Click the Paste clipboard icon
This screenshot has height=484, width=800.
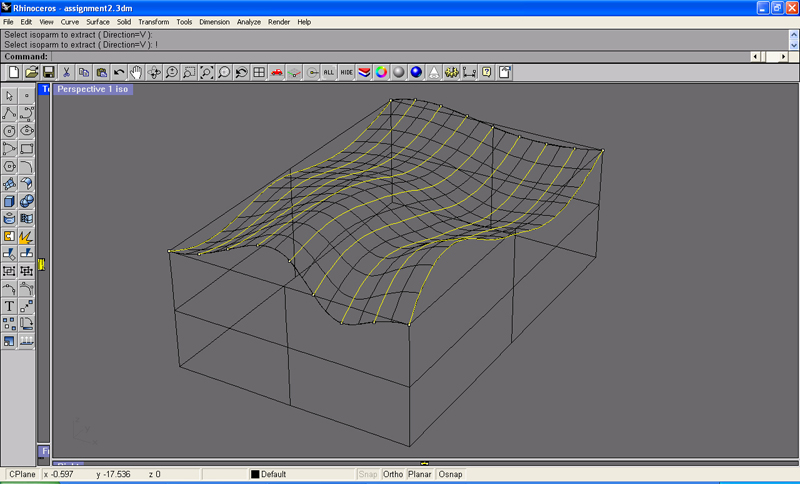point(101,72)
